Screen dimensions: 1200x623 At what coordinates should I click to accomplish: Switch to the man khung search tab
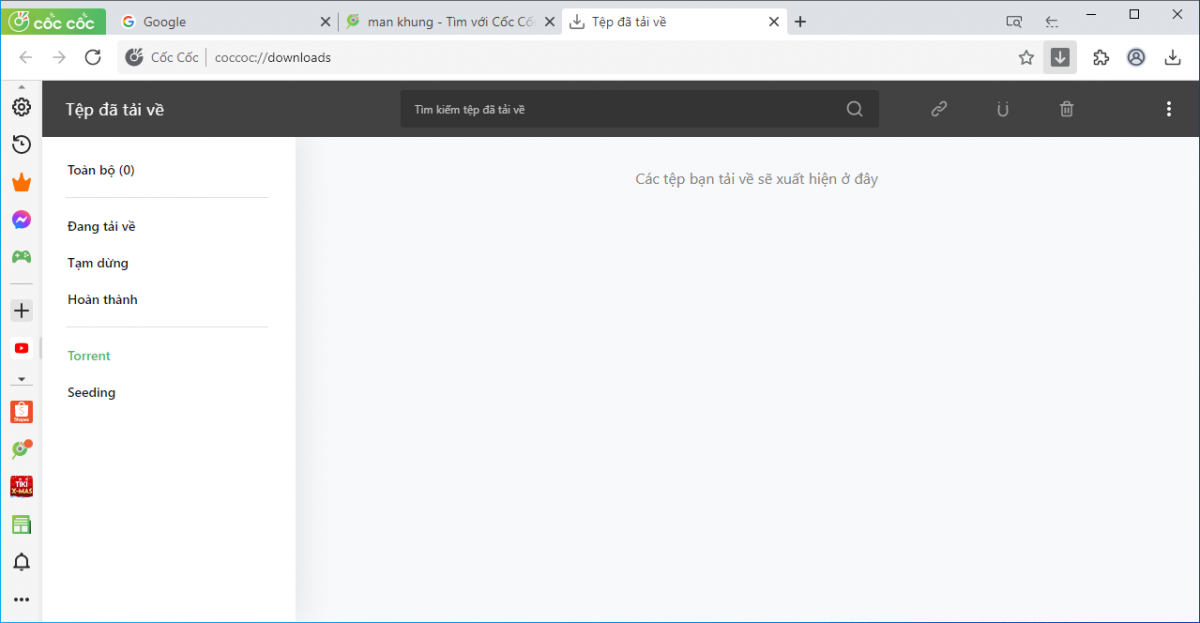[x=445, y=22]
